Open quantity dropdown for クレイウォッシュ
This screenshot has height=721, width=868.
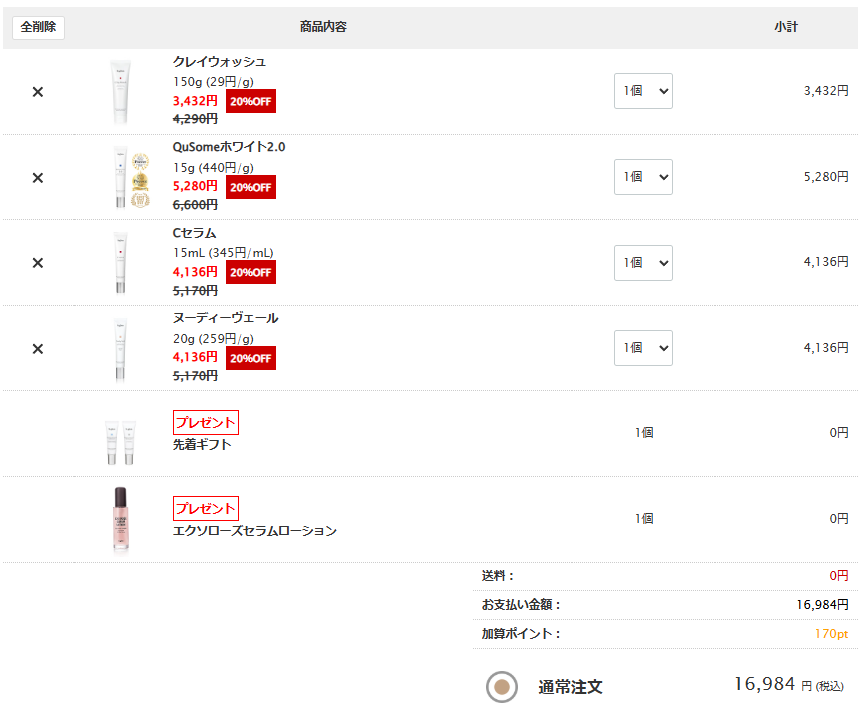click(643, 91)
